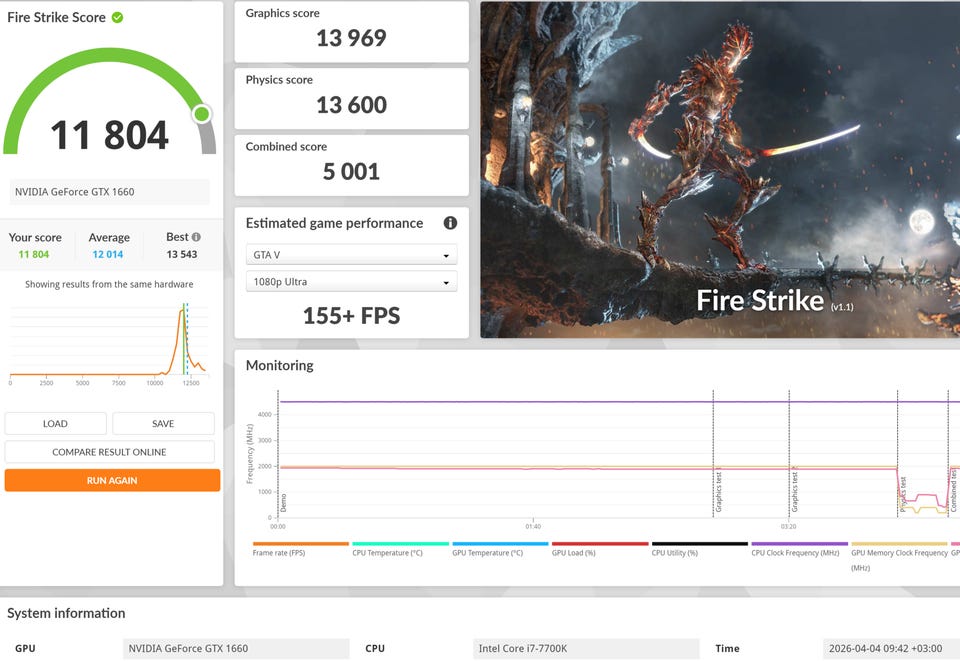Click the score distribution chart peak
This screenshot has height=661, width=960.
182,310
